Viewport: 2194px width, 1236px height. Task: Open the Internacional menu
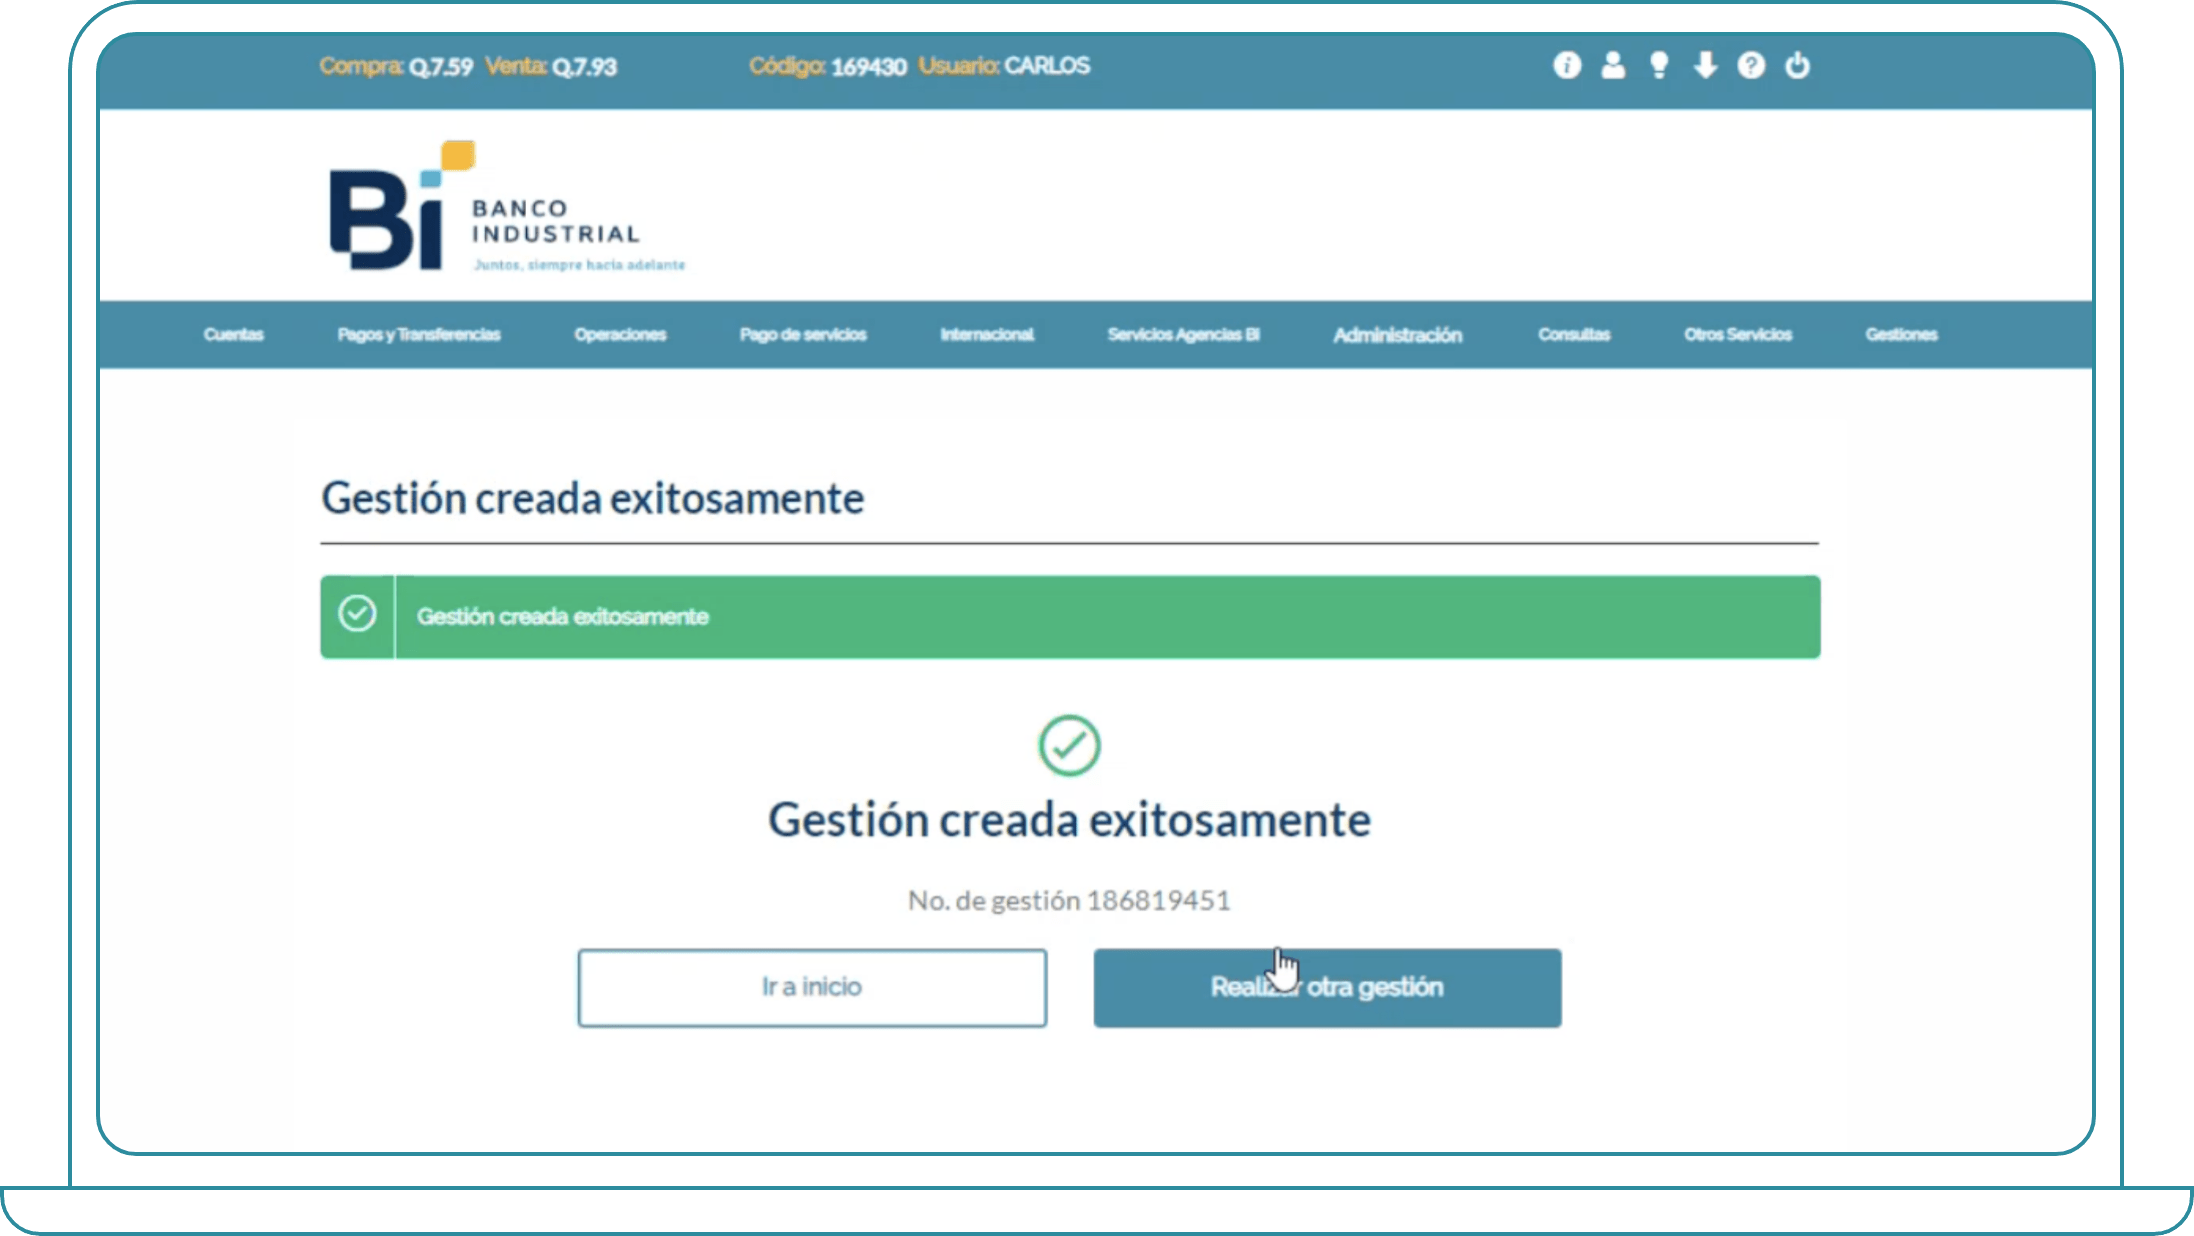coord(987,334)
